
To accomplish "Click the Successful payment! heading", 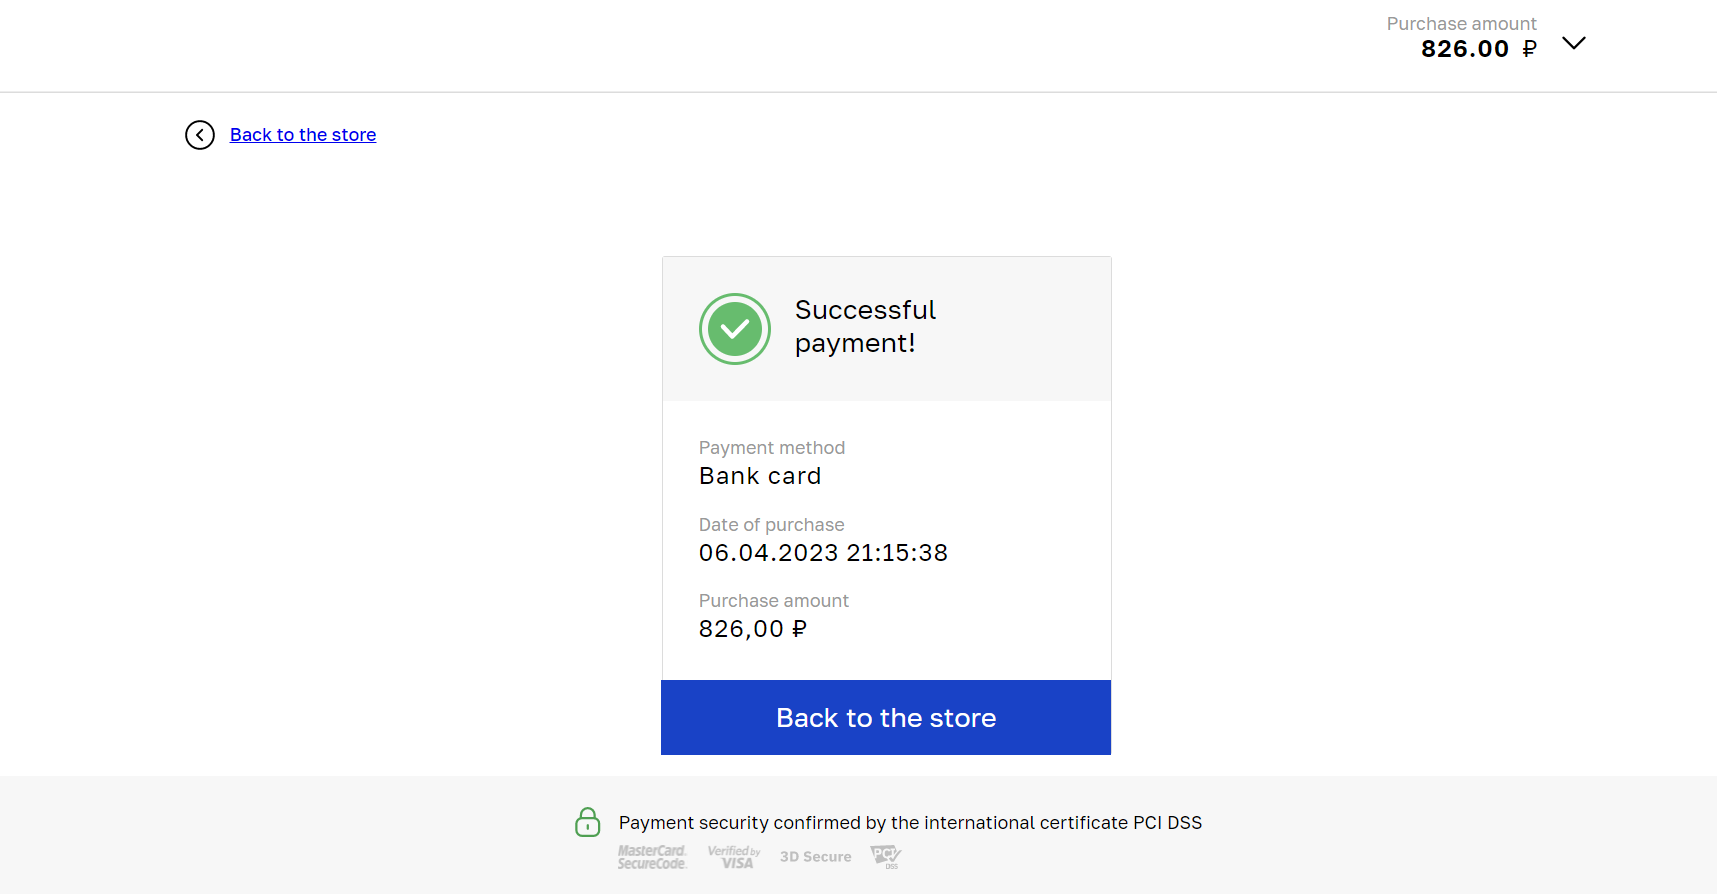I will [x=865, y=326].
